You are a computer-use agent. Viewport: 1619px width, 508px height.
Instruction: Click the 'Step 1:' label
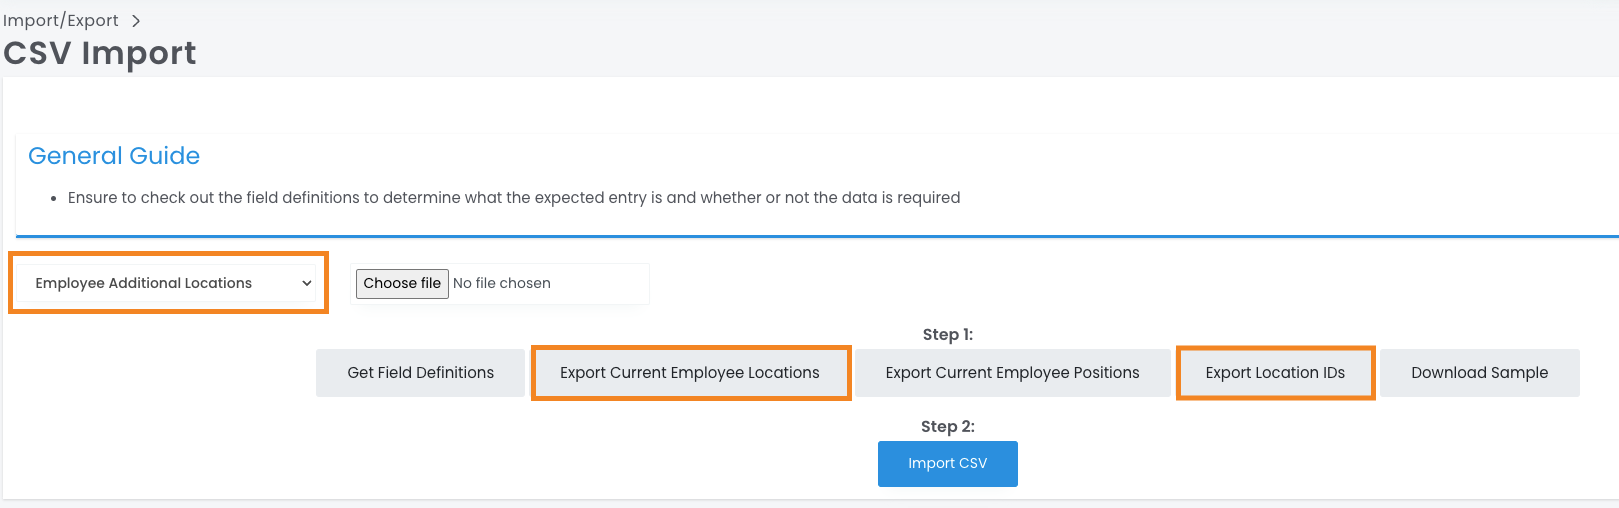tap(947, 335)
